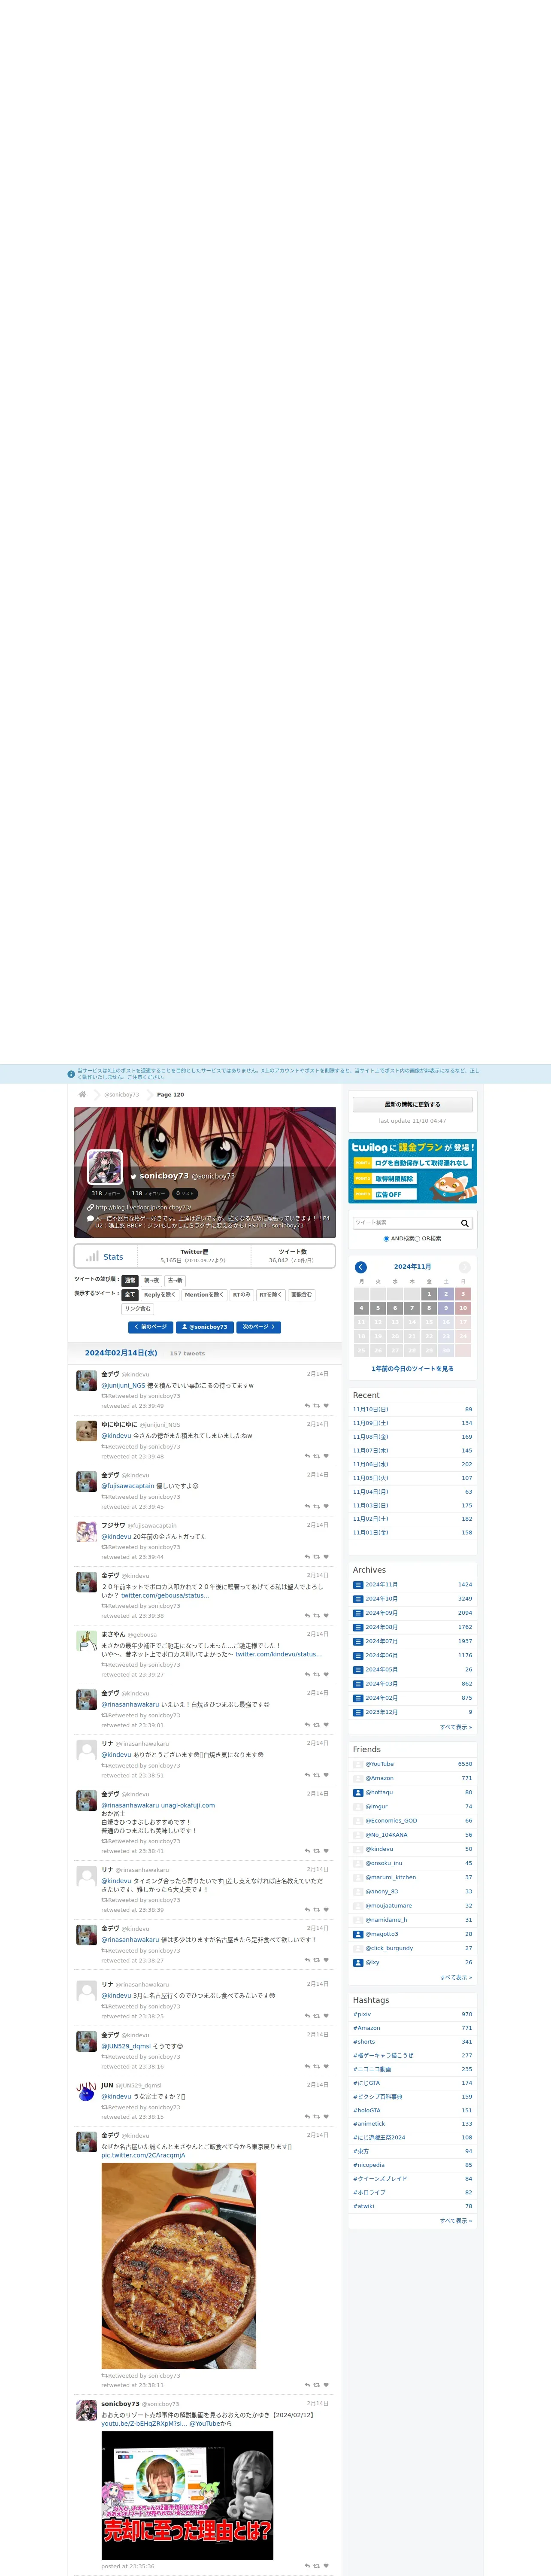551x2576 pixels.
Task: Show all Friends with すべて表示
Action: 456,1977
